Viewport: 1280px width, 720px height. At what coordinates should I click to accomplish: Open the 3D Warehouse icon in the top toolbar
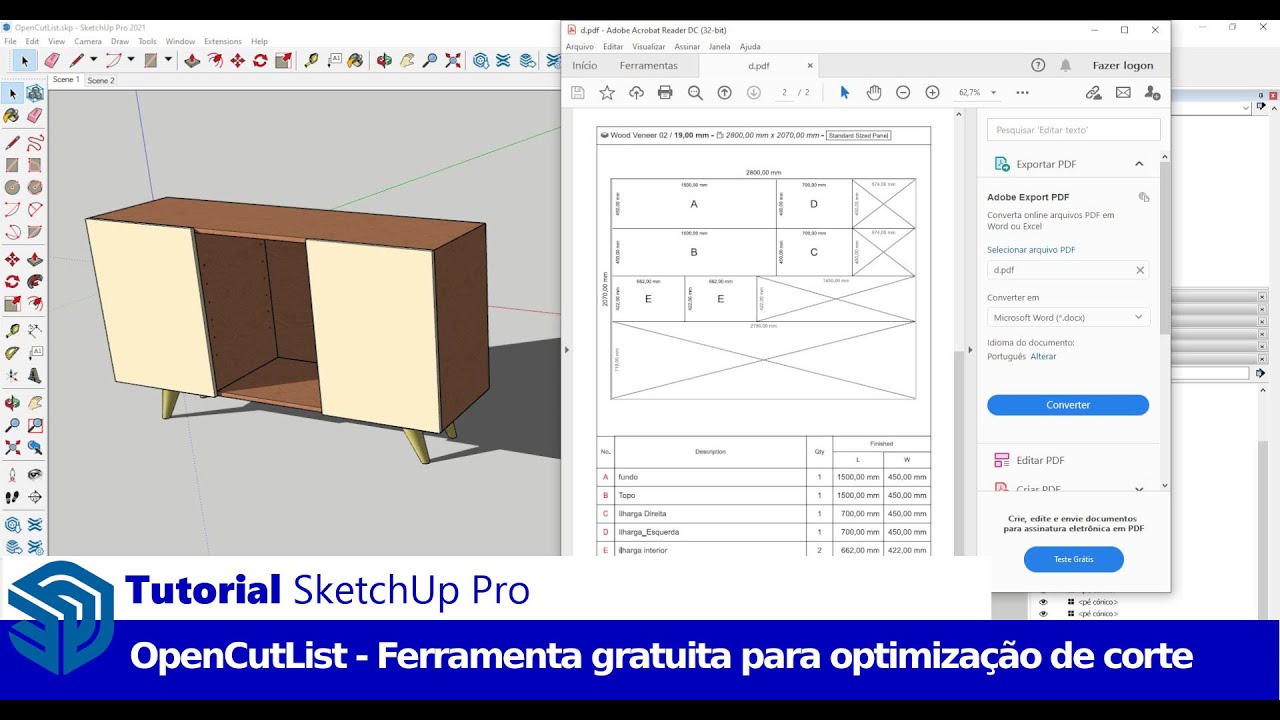481,61
